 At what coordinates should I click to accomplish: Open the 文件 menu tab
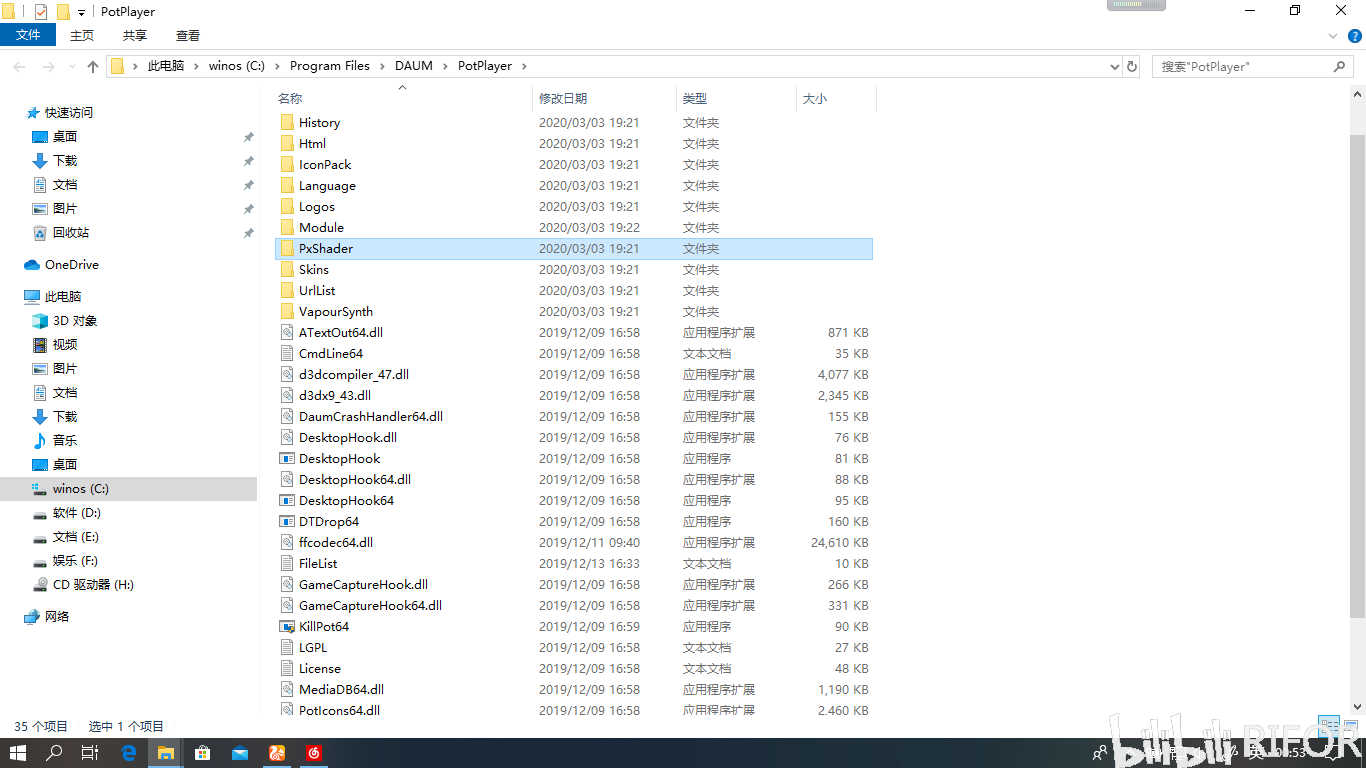pos(28,35)
